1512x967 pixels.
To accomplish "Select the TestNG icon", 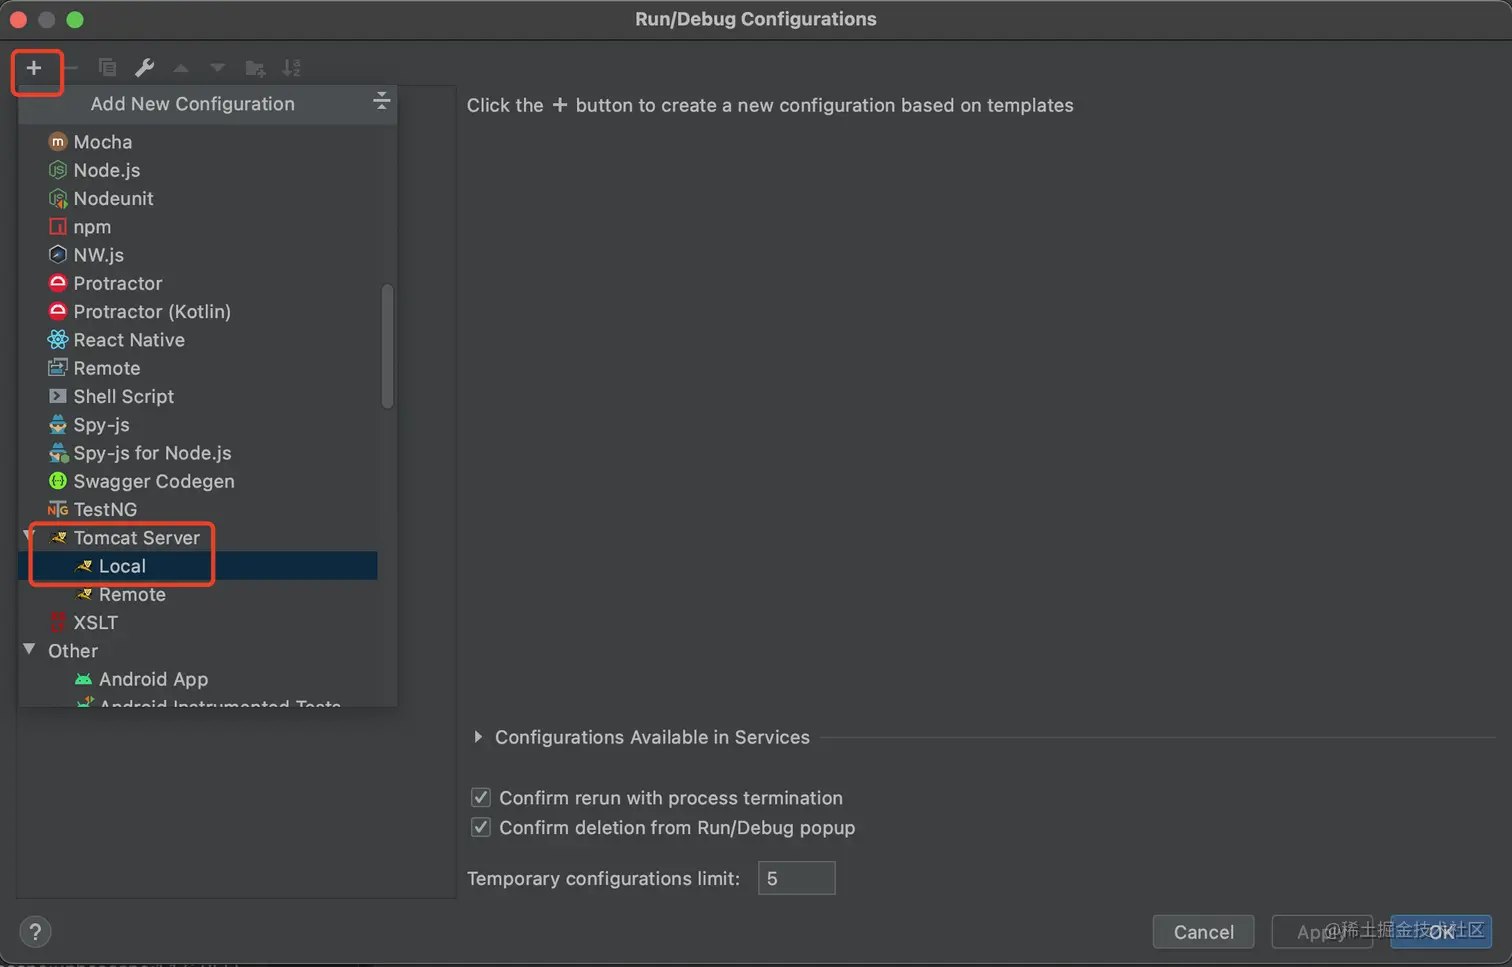I will (58, 509).
